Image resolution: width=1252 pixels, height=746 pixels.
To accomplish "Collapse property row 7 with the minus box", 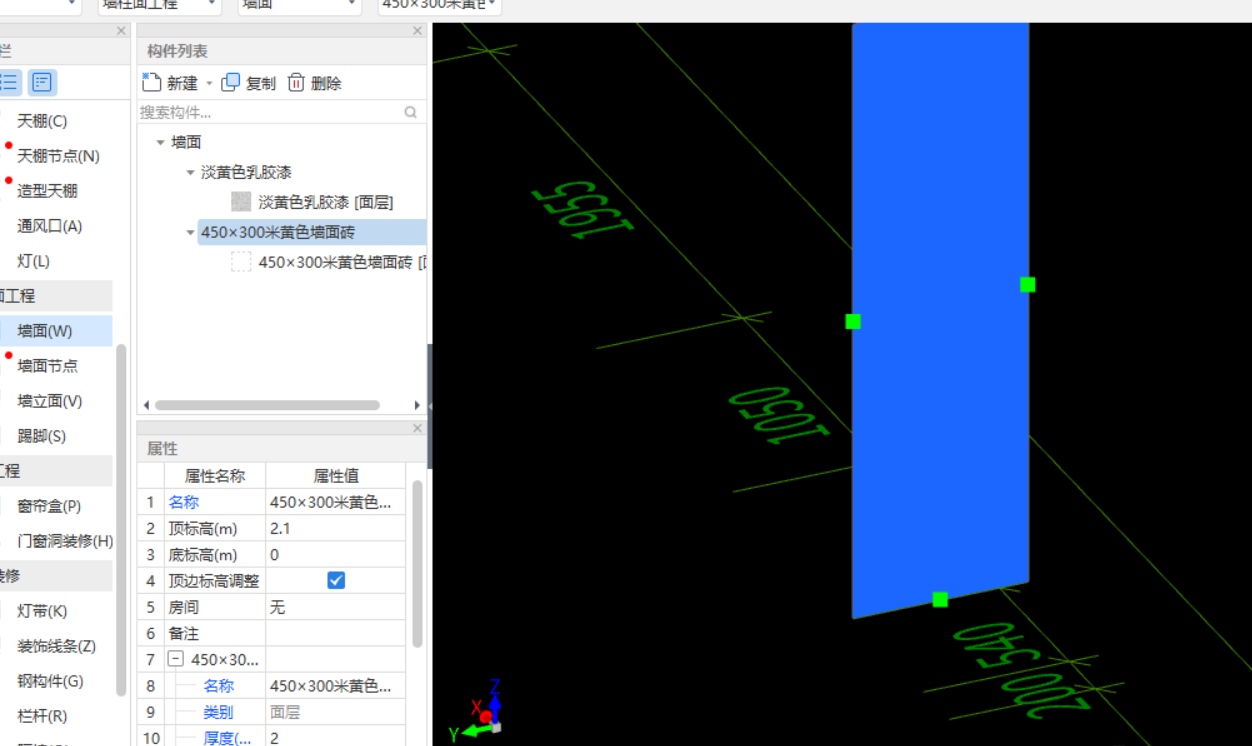I will click(x=175, y=659).
